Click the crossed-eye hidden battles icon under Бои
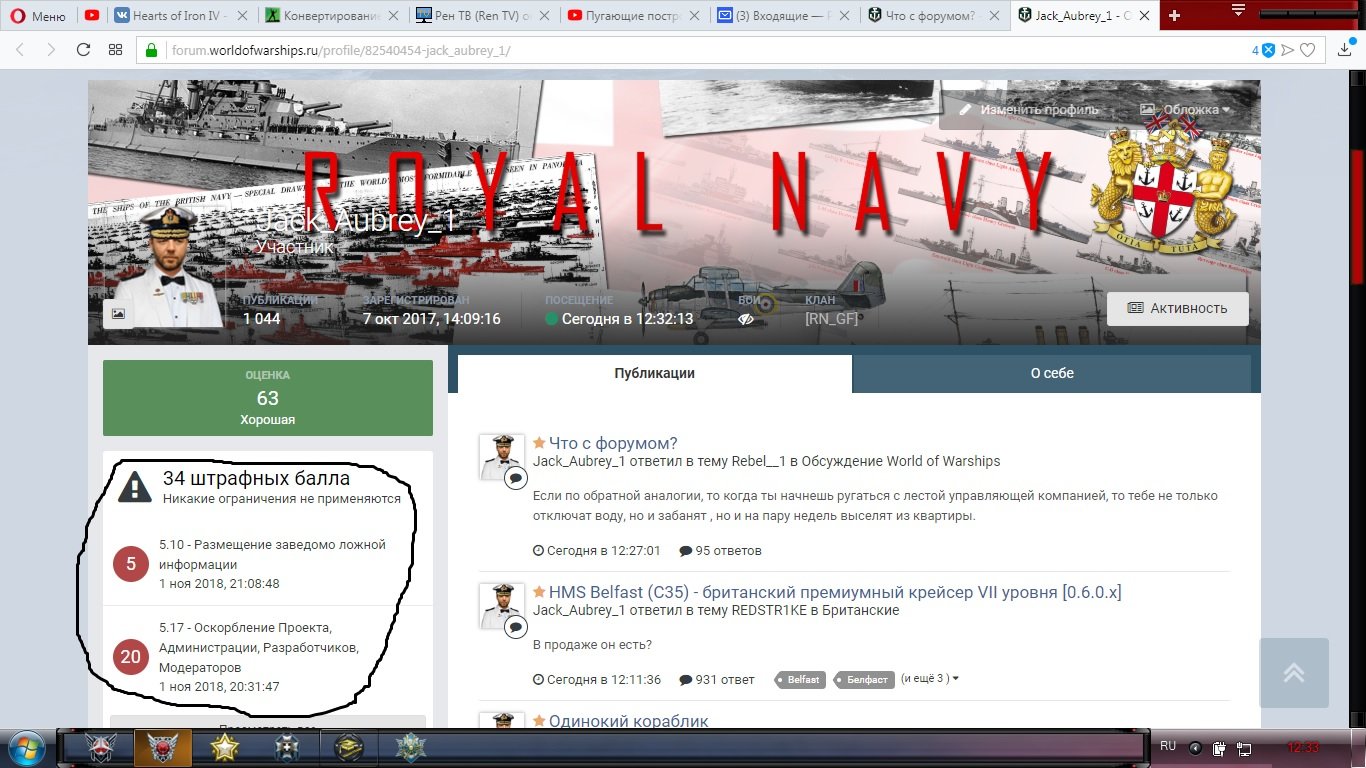Screen dimensions: 1366x768 pos(745,319)
